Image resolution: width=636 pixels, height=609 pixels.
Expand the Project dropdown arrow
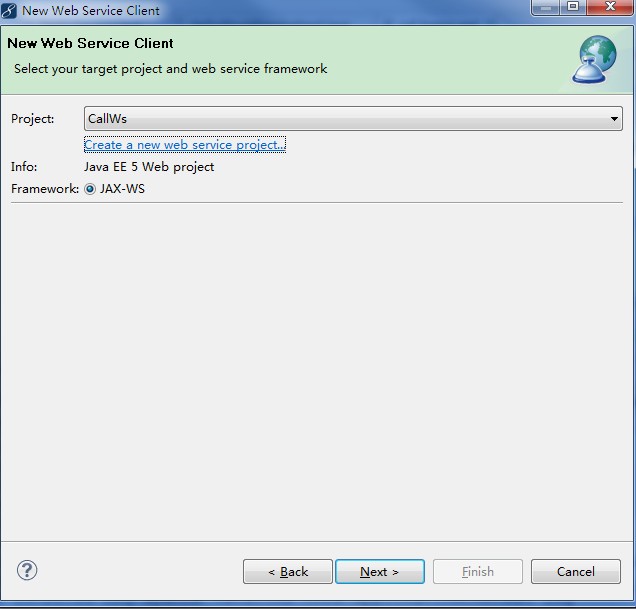[614, 119]
